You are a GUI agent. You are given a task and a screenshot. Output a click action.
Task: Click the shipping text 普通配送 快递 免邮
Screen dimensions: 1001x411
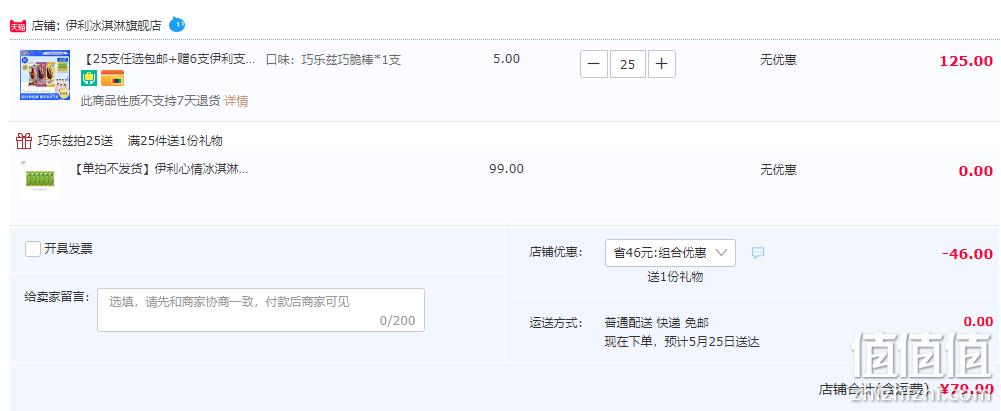(x=656, y=323)
